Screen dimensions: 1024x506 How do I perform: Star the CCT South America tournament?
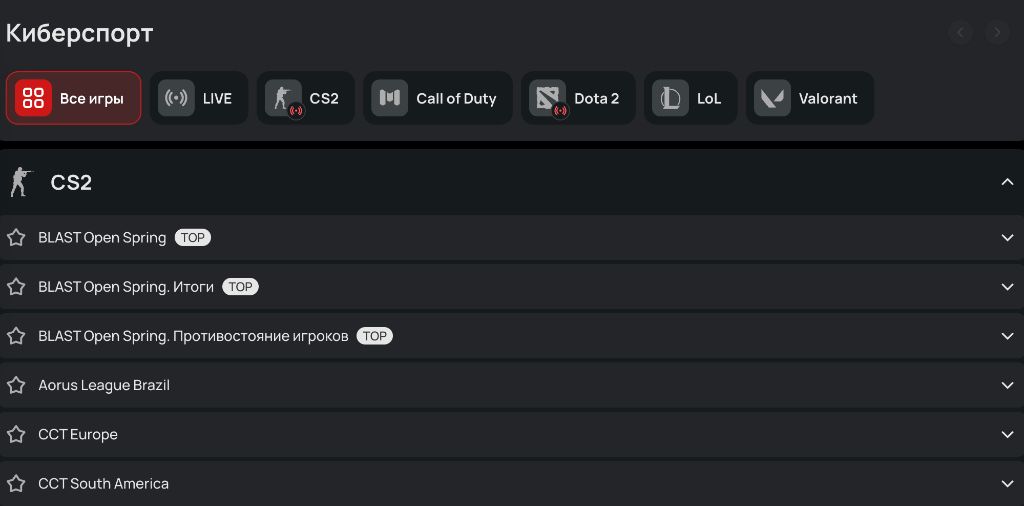(16, 484)
